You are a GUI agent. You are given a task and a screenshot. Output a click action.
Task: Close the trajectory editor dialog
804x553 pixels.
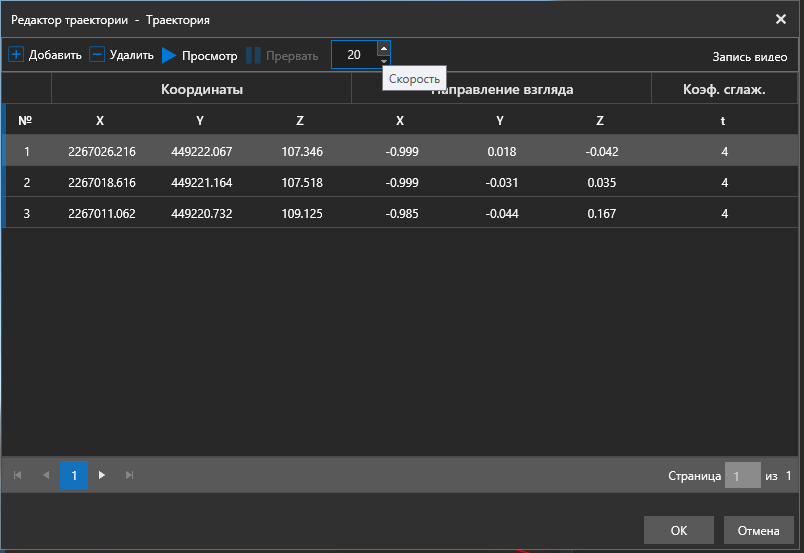tap(780, 19)
